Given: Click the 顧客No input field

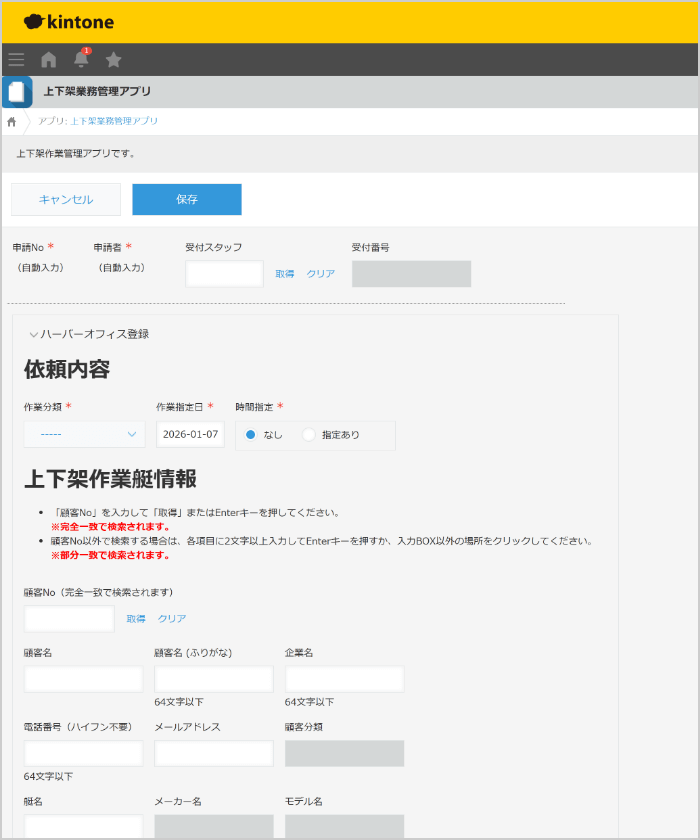Looking at the screenshot, I should [x=69, y=619].
